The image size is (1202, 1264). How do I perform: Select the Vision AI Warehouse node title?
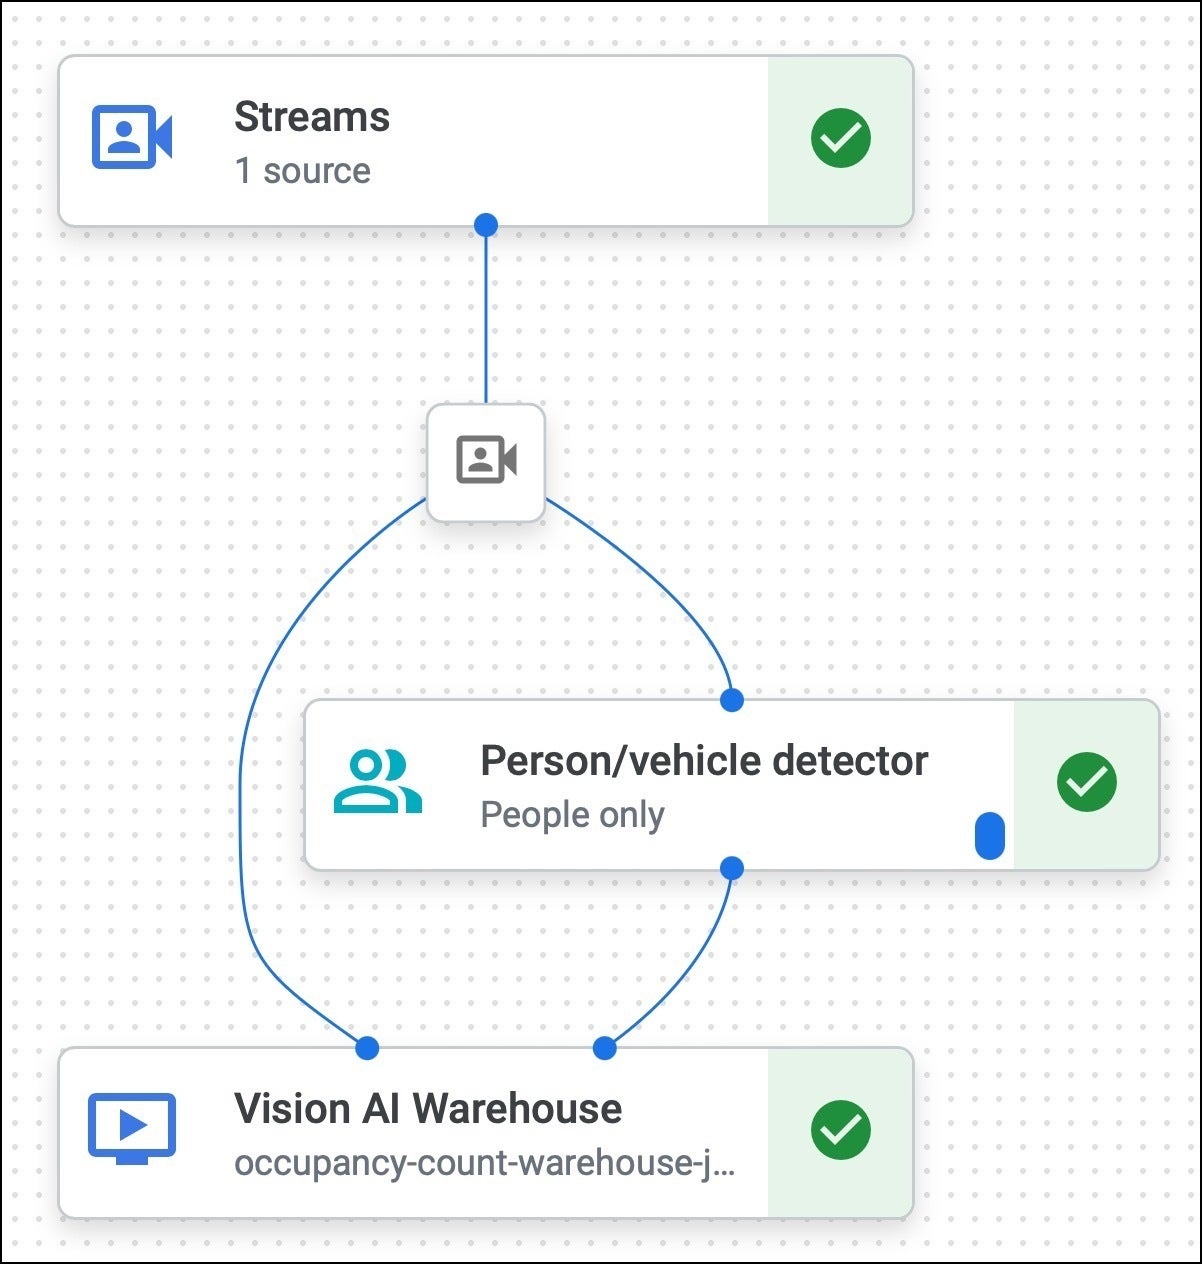(x=428, y=1109)
